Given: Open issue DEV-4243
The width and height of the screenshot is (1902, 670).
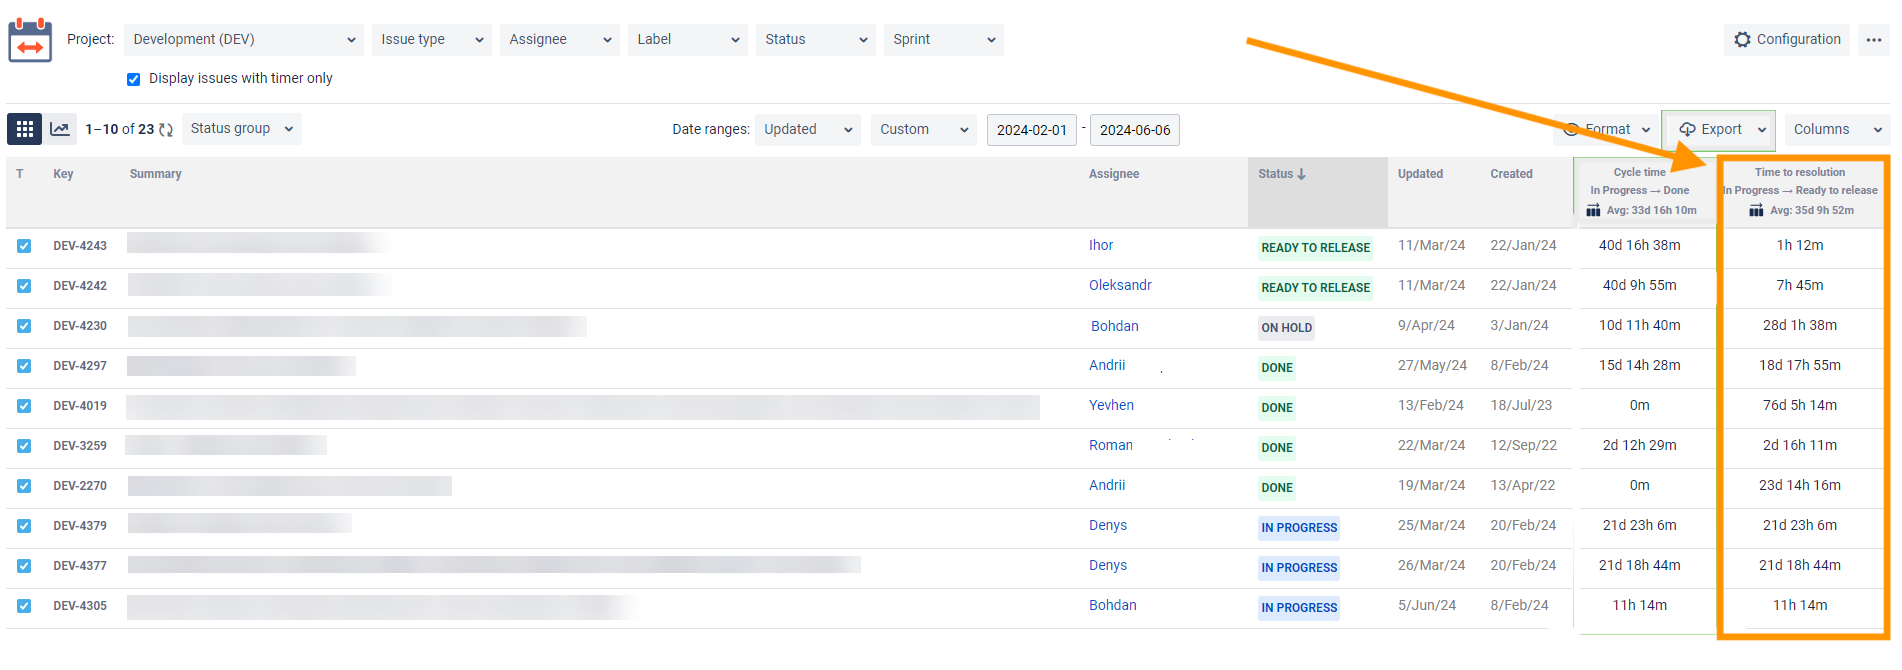Looking at the screenshot, I should coord(80,246).
